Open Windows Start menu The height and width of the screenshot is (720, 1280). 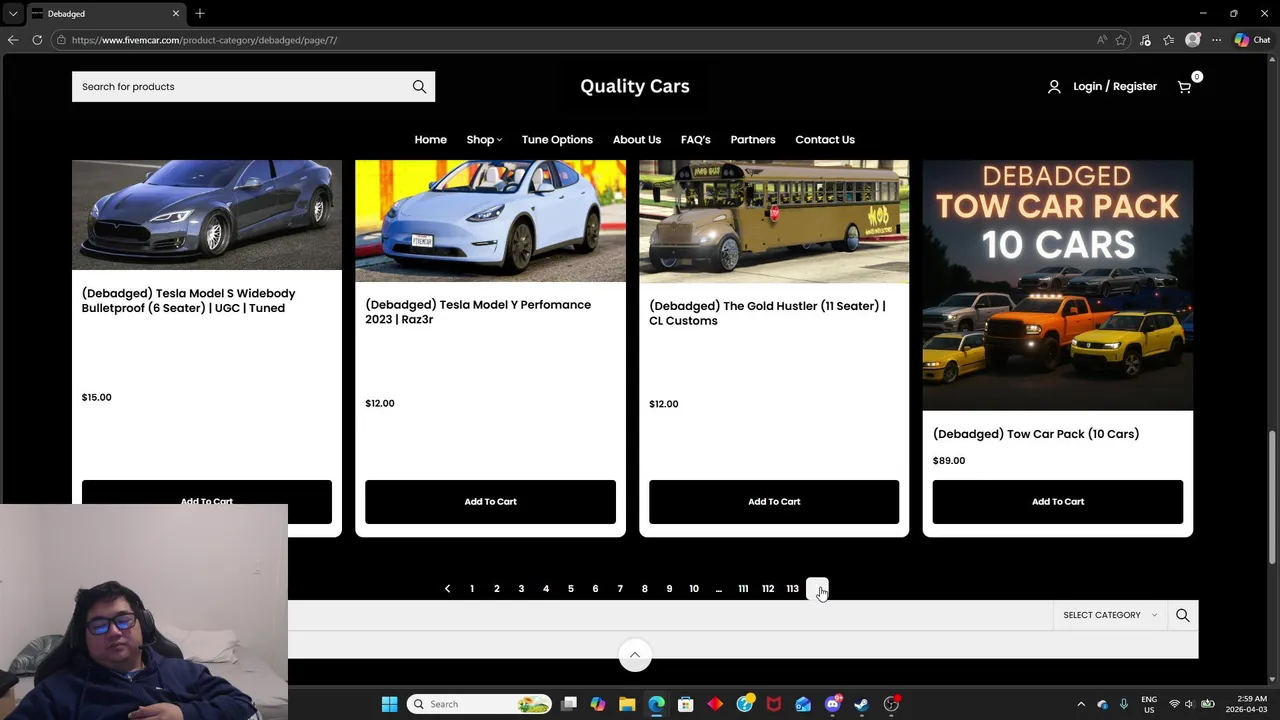click(390, 704)
